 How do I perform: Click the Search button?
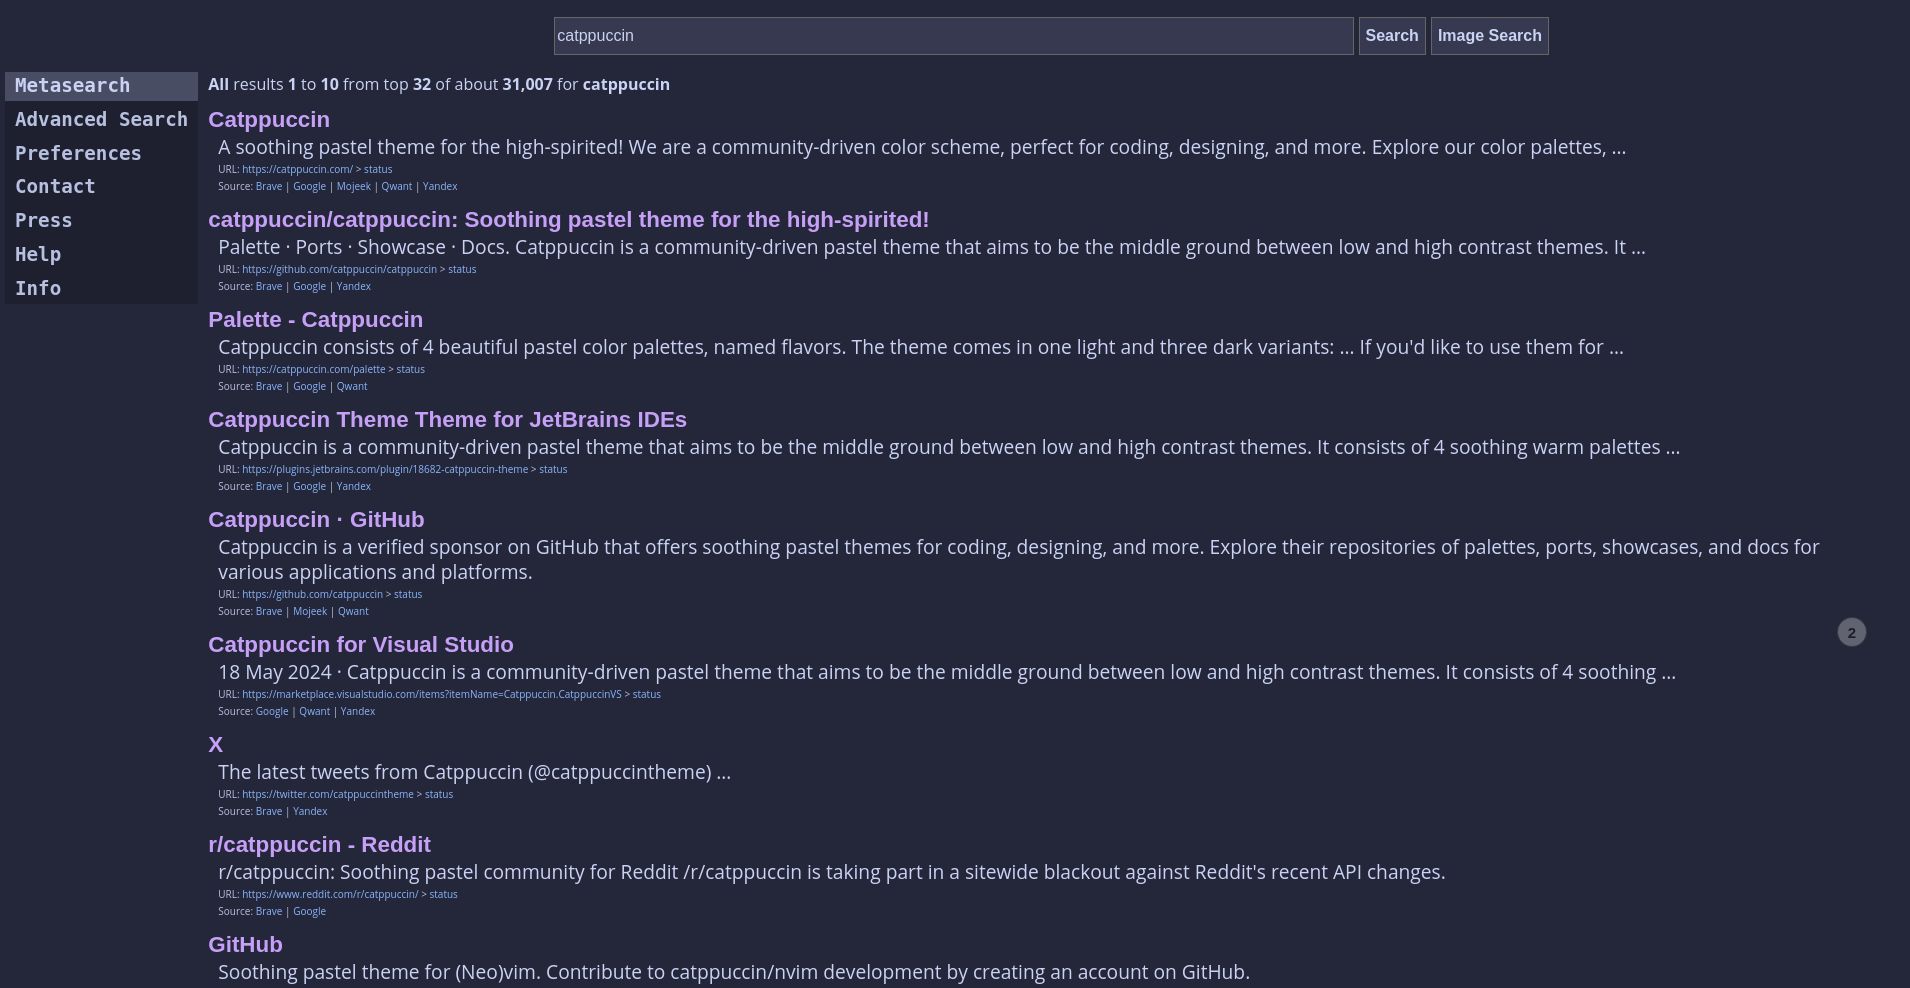tap(1392, 36)
